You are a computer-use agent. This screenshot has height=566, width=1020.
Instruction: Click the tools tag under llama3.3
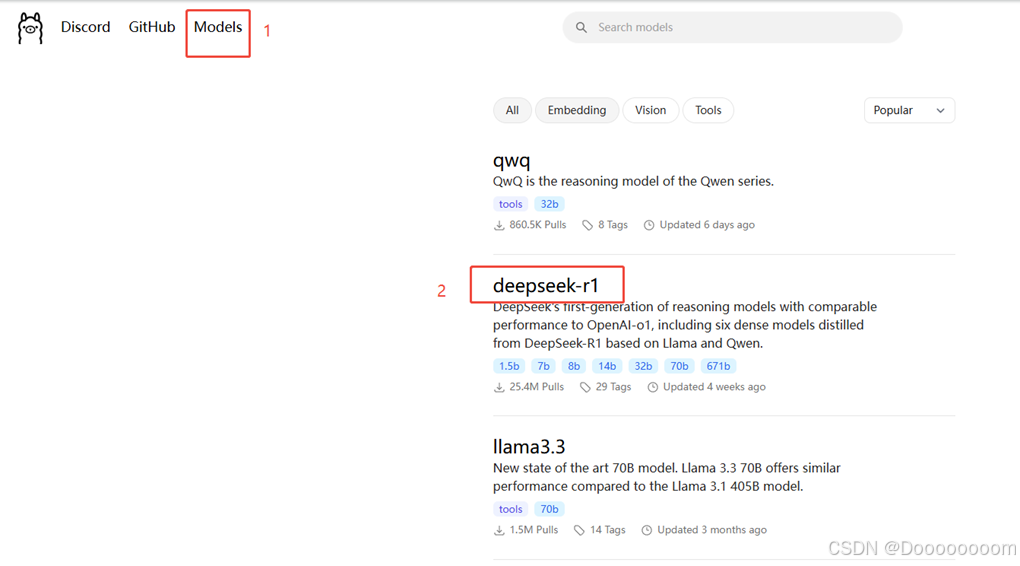511,509
